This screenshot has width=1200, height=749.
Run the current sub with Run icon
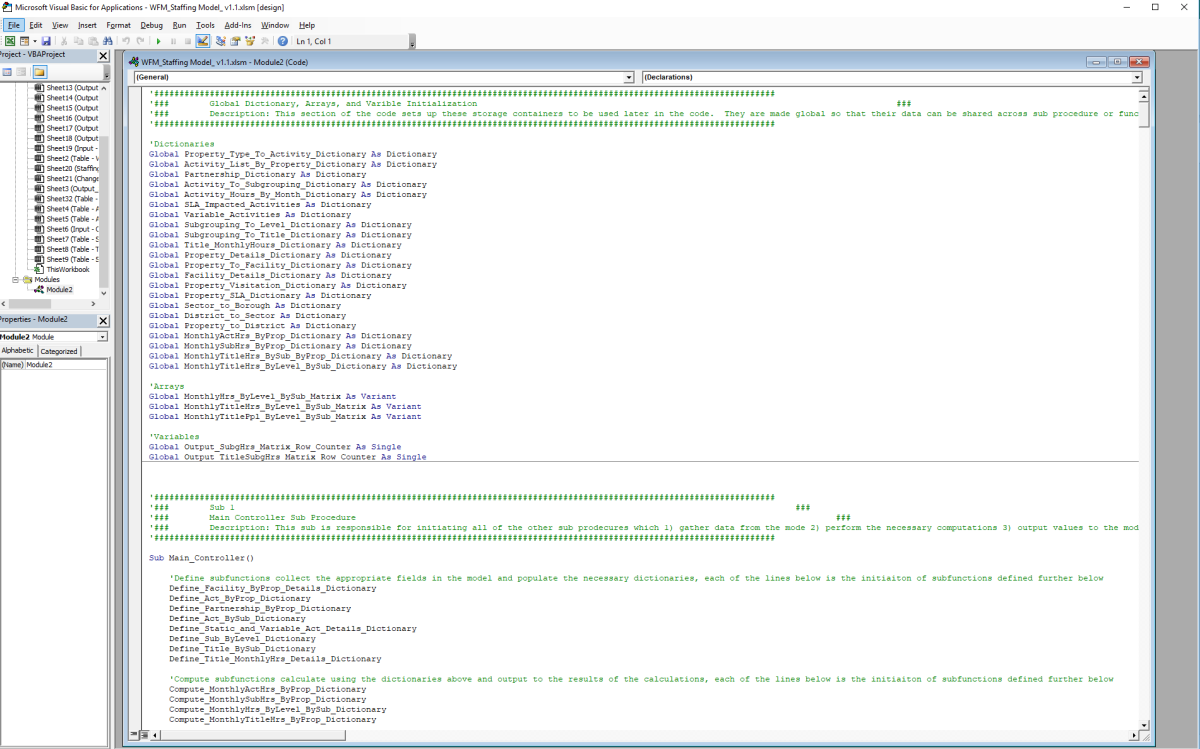pos(158,40)
